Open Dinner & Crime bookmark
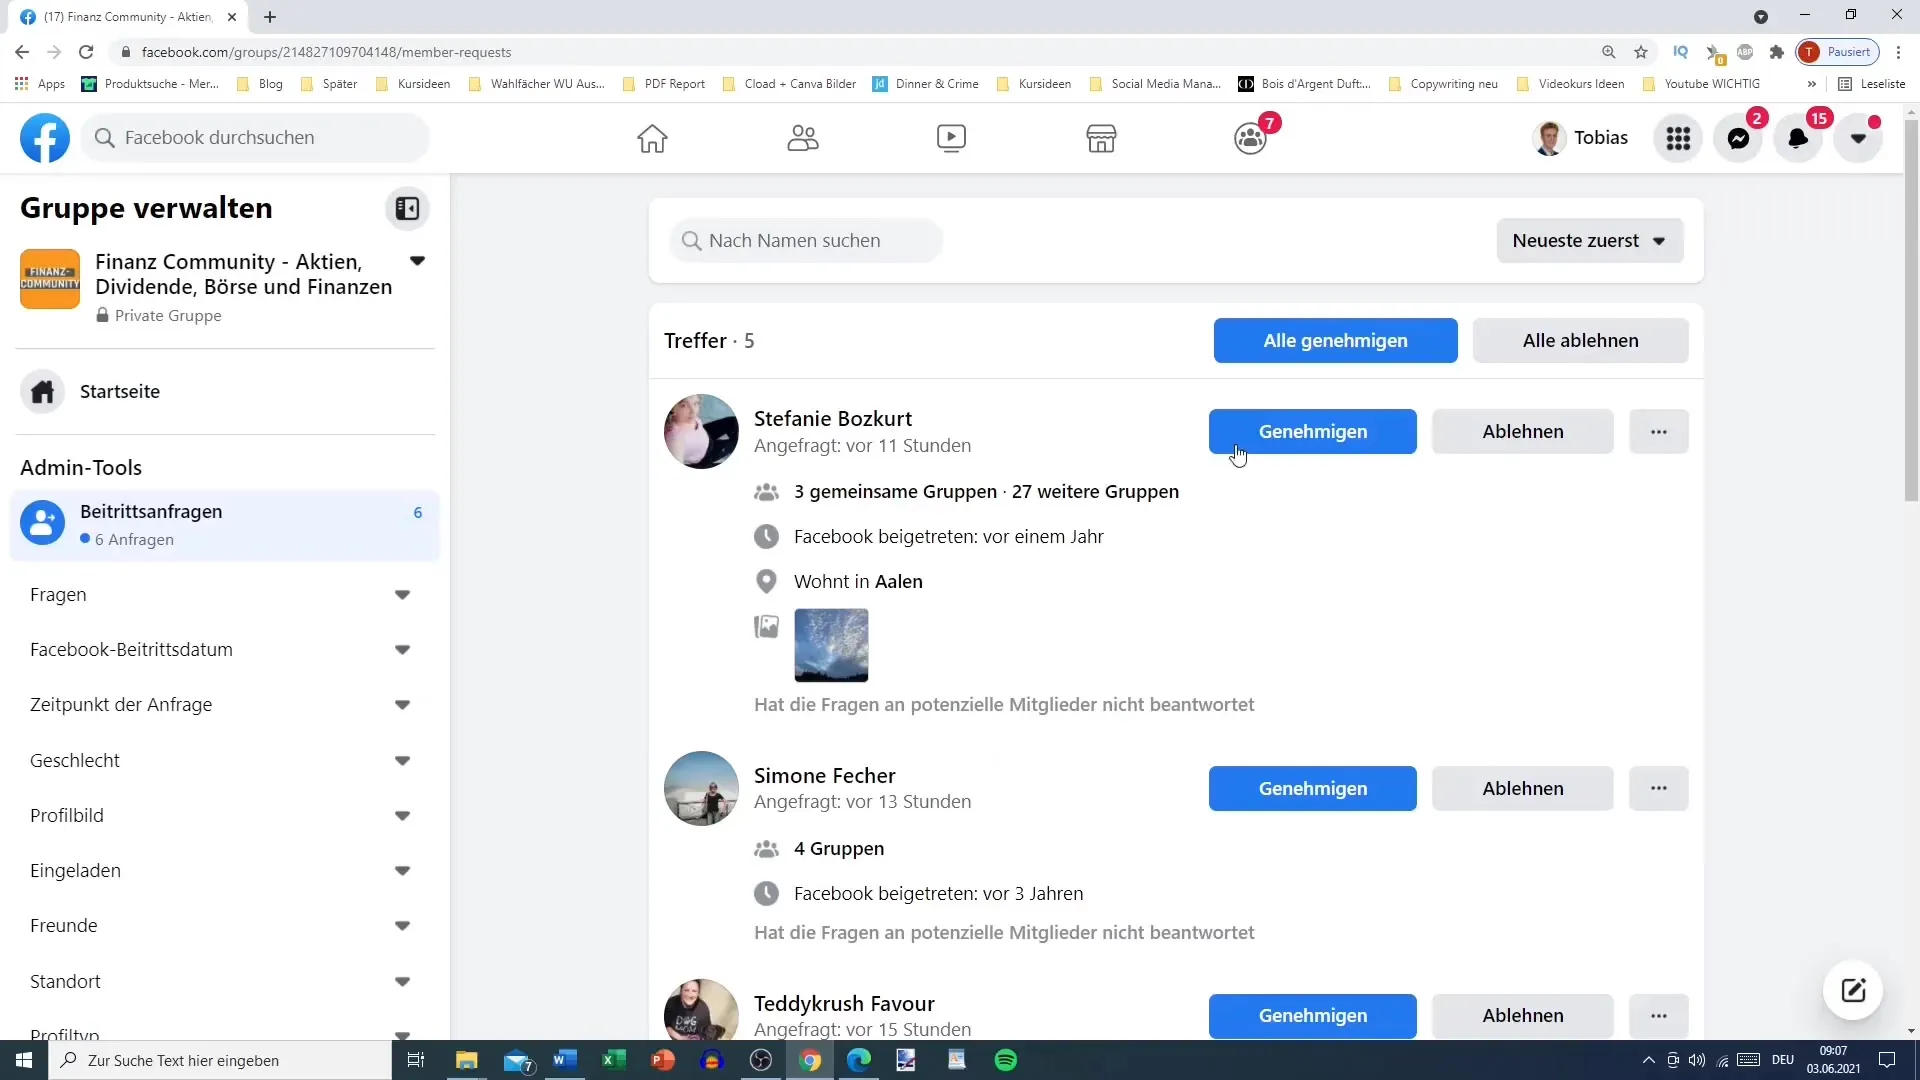1920x1080 pixels. (x=926, y=84)
